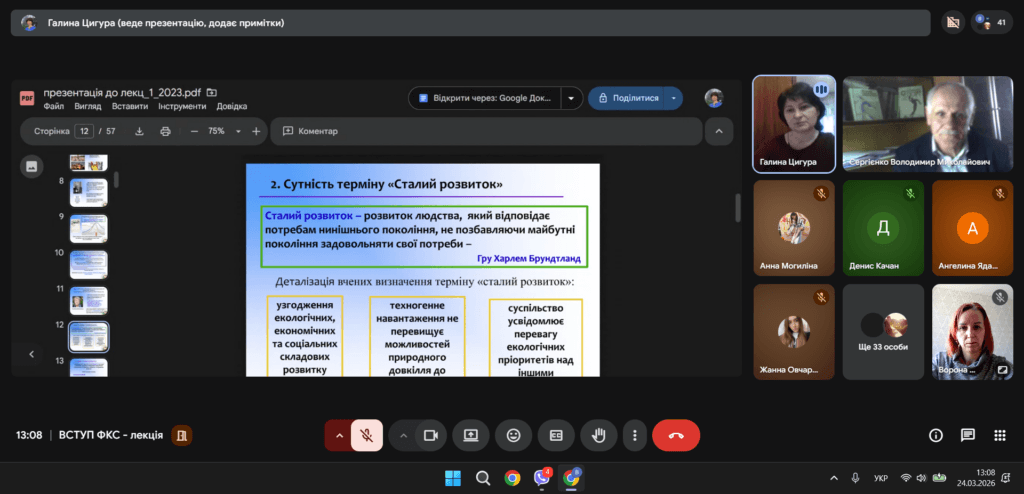Select slide 10 thumbnail in sidebar
Screen dimensions: 1024x494
[x=88, y=264]
